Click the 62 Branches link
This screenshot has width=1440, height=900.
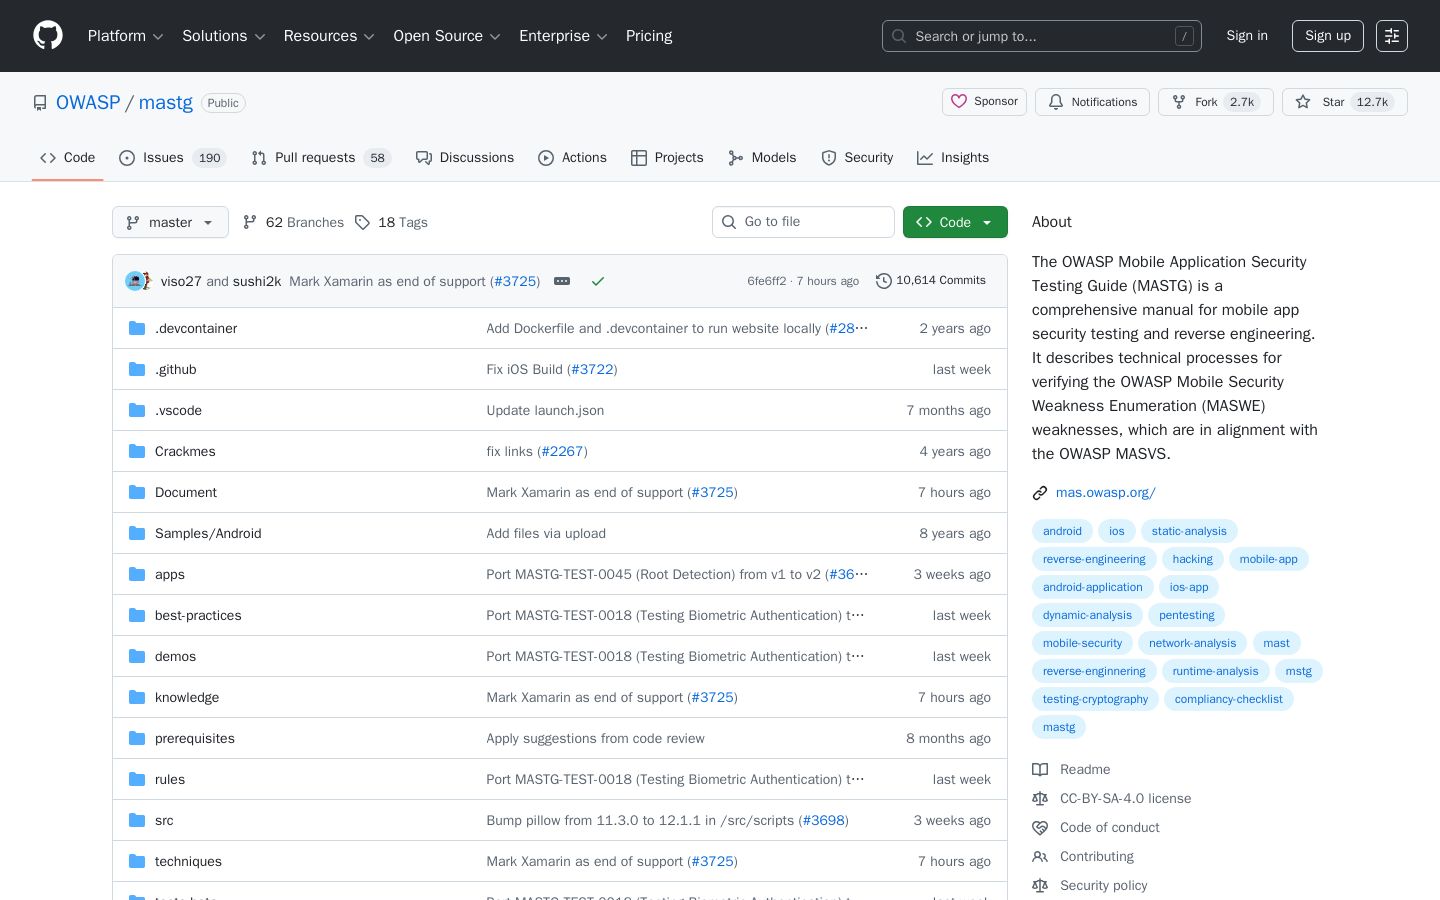point(293,222)
